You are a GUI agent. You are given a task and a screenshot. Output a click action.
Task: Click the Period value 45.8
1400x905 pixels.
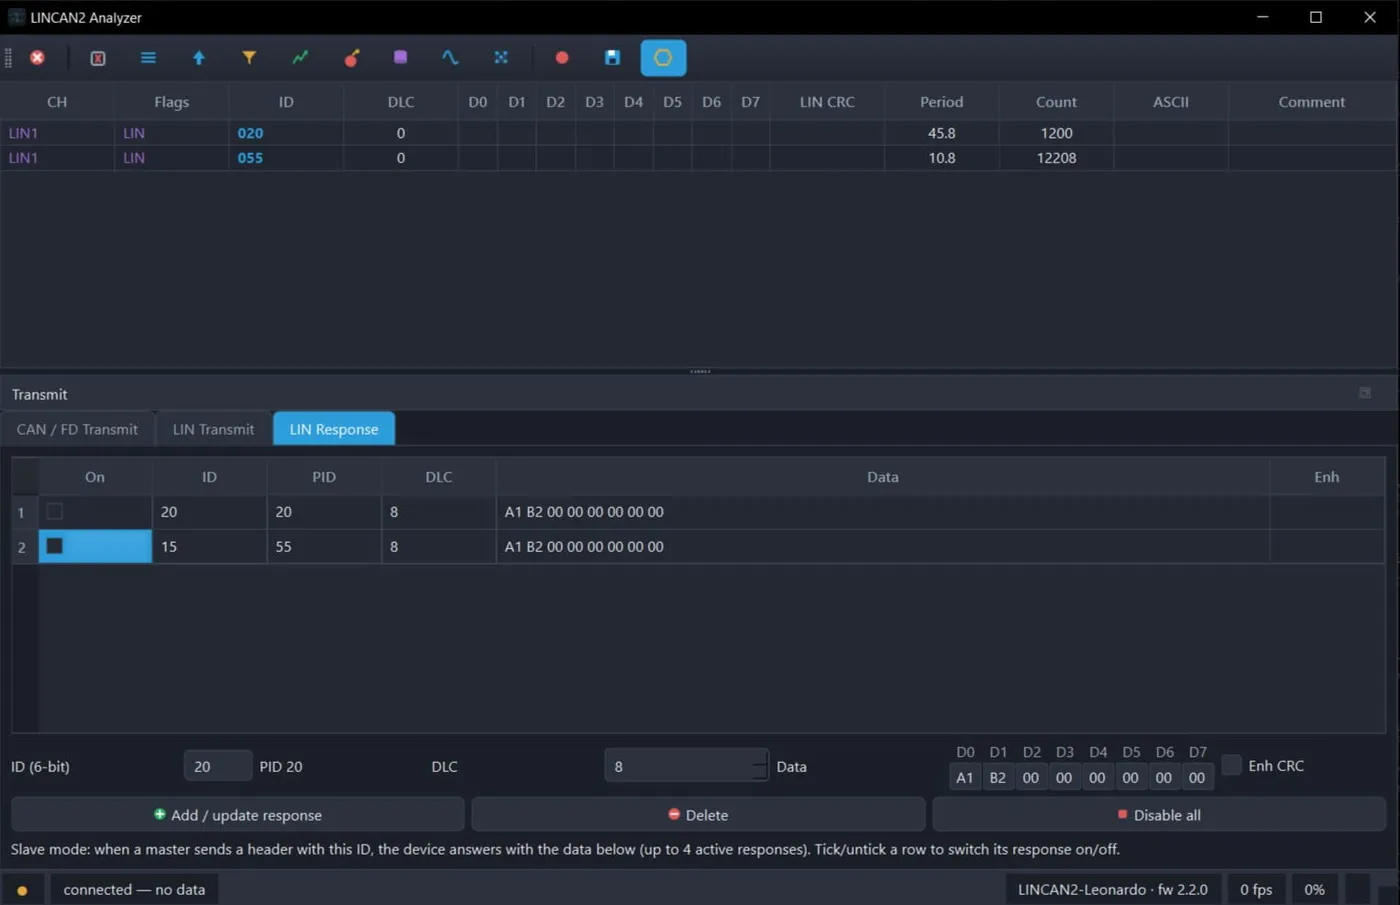(x=942, y=133)
